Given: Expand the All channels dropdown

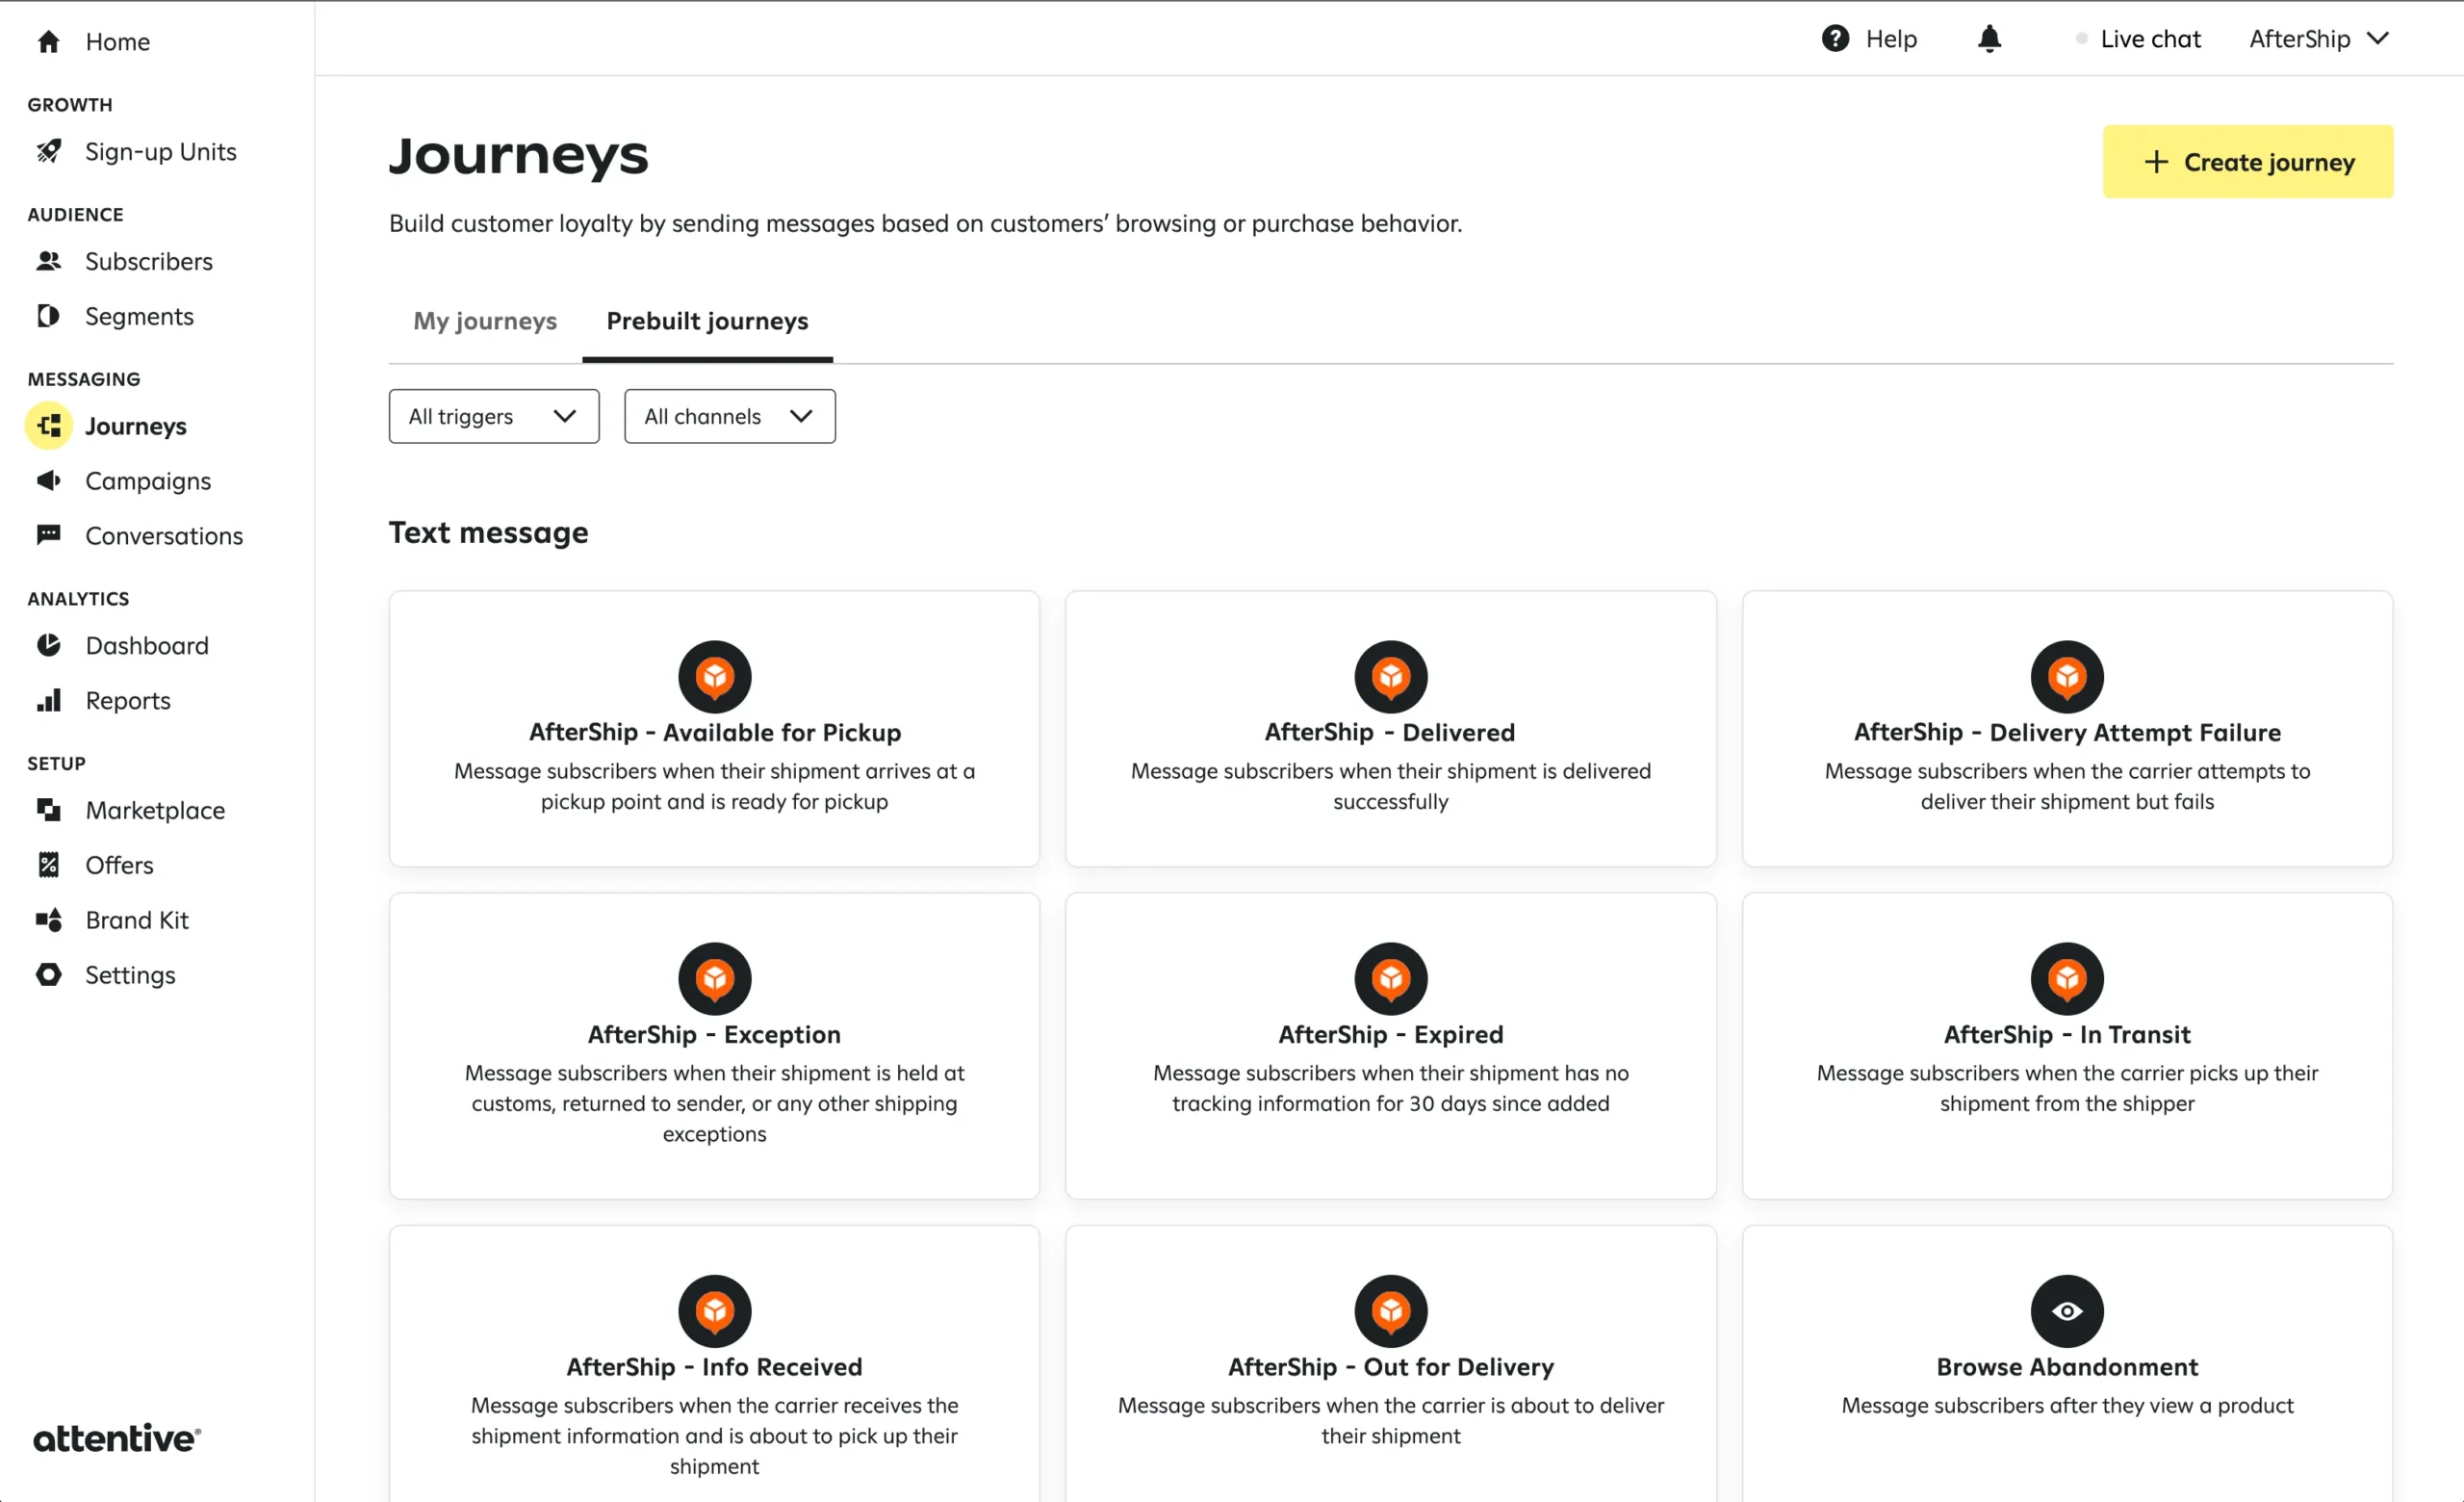Looking at the screenshot, I should coord(729,416).
